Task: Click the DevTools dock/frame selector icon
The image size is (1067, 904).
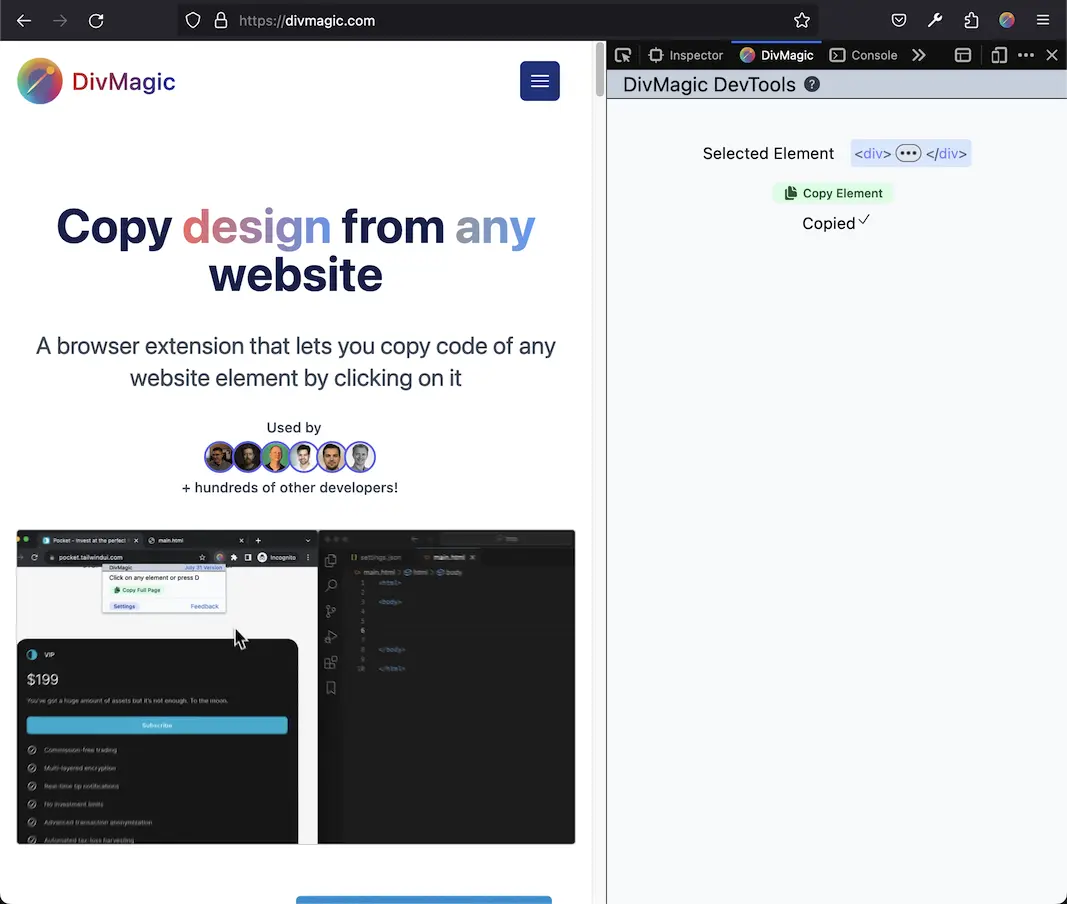Action: 963,55
